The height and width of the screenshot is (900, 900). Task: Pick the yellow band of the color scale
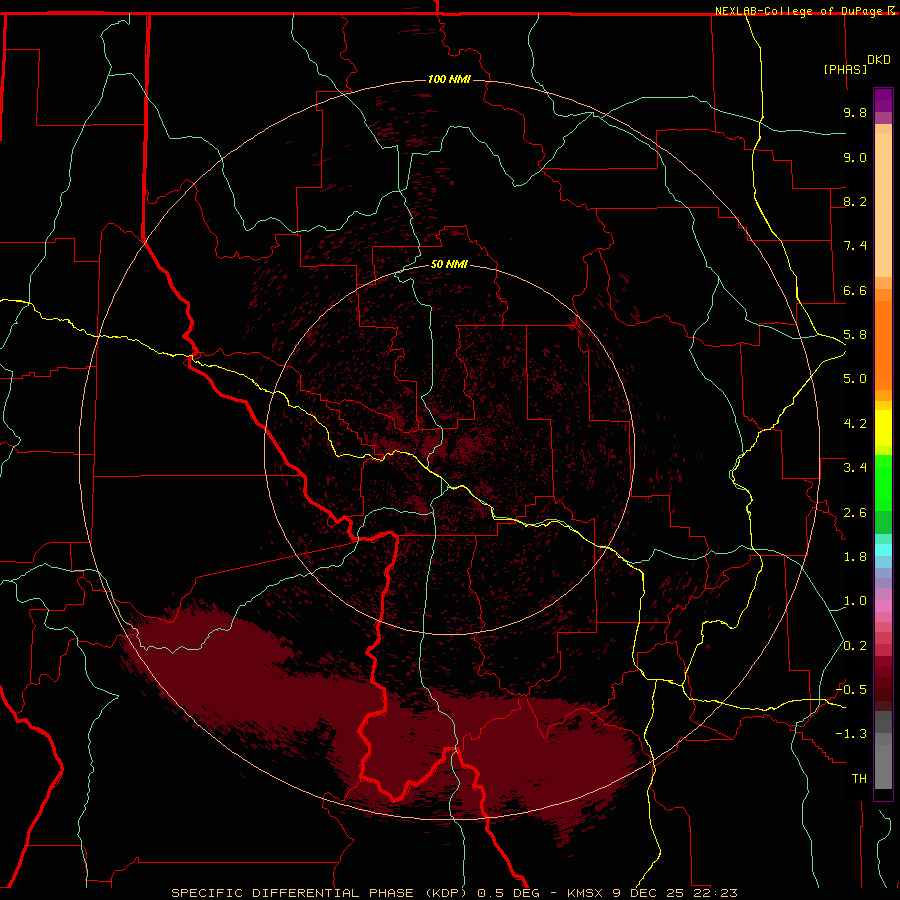tap(883, 428)
